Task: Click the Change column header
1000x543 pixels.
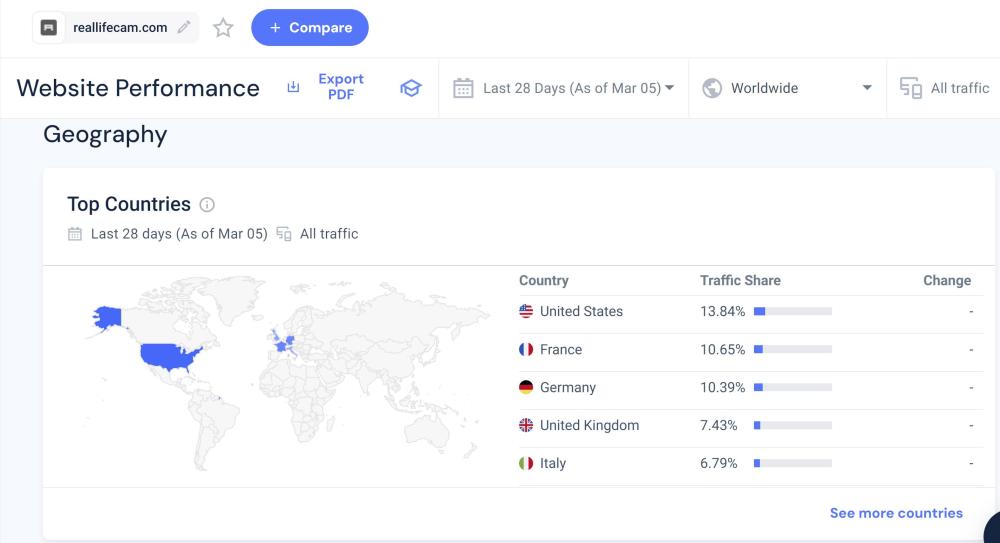Action: click(x=946, y=280)
